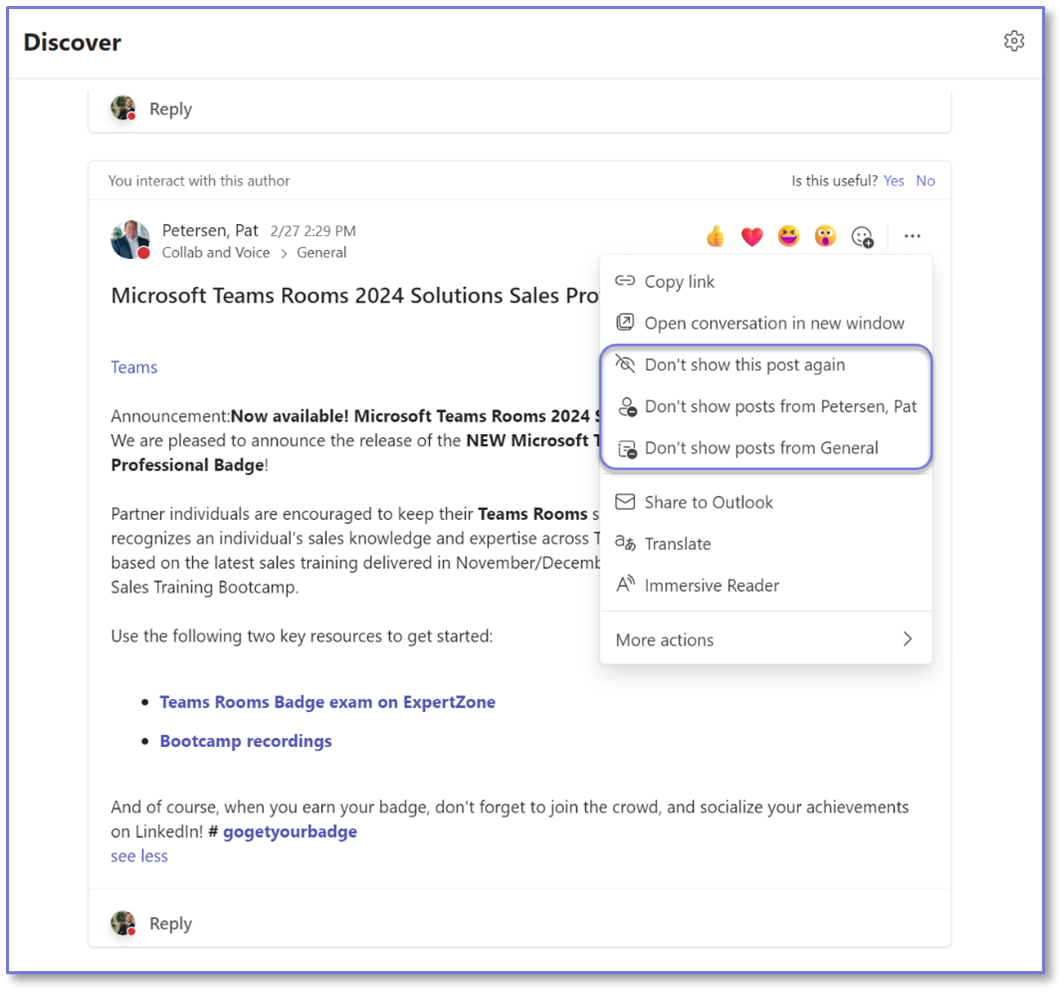Image resolution: width=1064 pixels, height=993 pixels.
Task: Click Pat Petersen's profile picture
Action: click(130, 240)
